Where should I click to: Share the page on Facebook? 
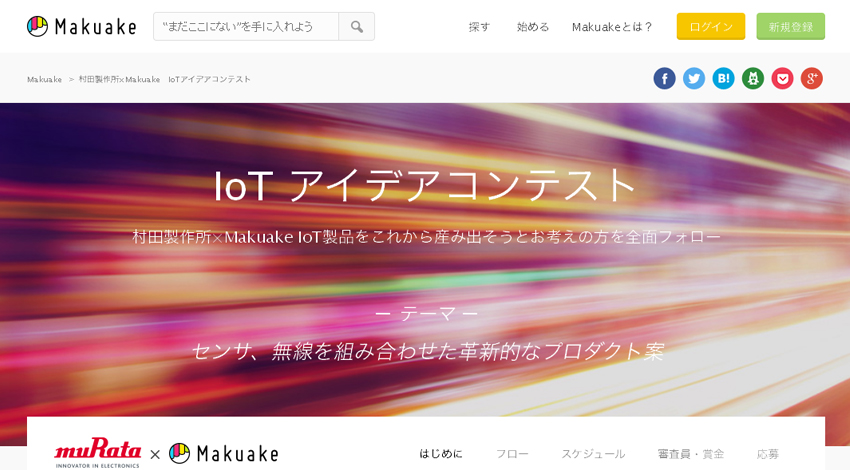(x=664, y=78)
